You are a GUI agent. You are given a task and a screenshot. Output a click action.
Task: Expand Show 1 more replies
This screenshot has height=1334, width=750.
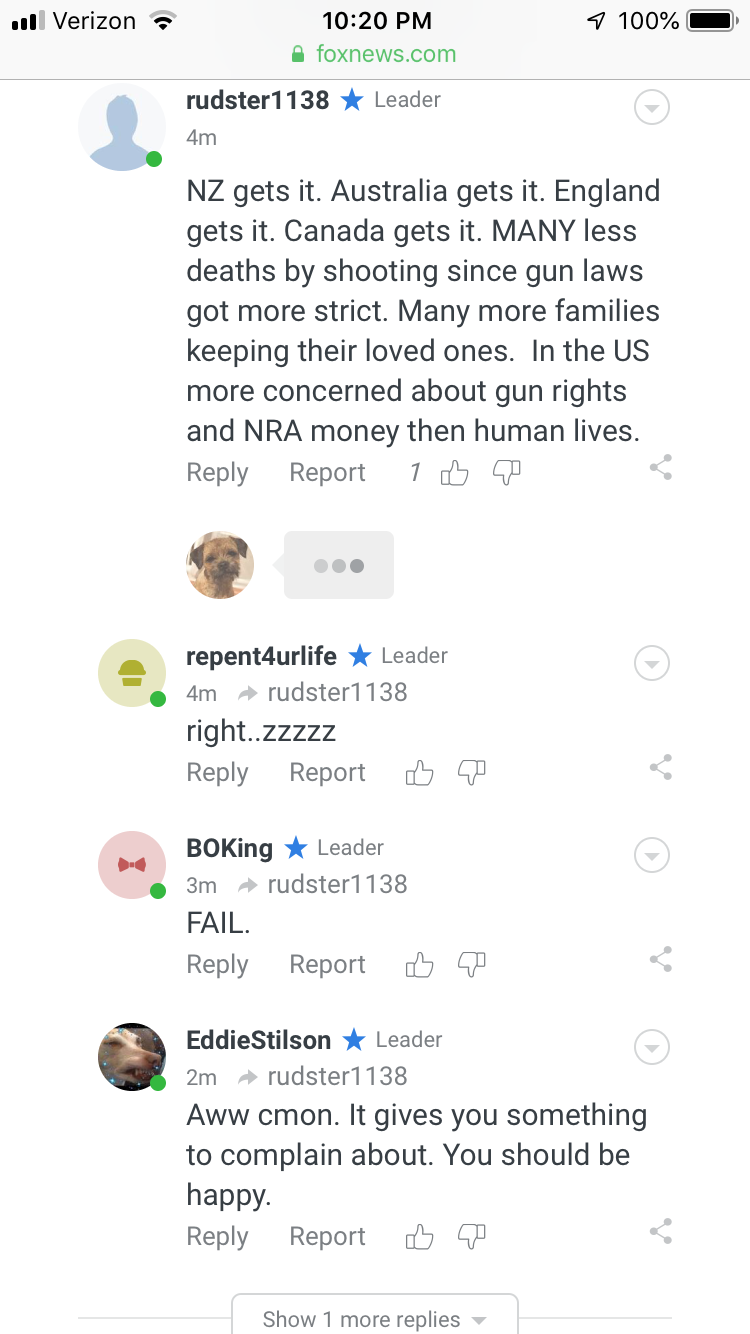[x=375, y=1318]
